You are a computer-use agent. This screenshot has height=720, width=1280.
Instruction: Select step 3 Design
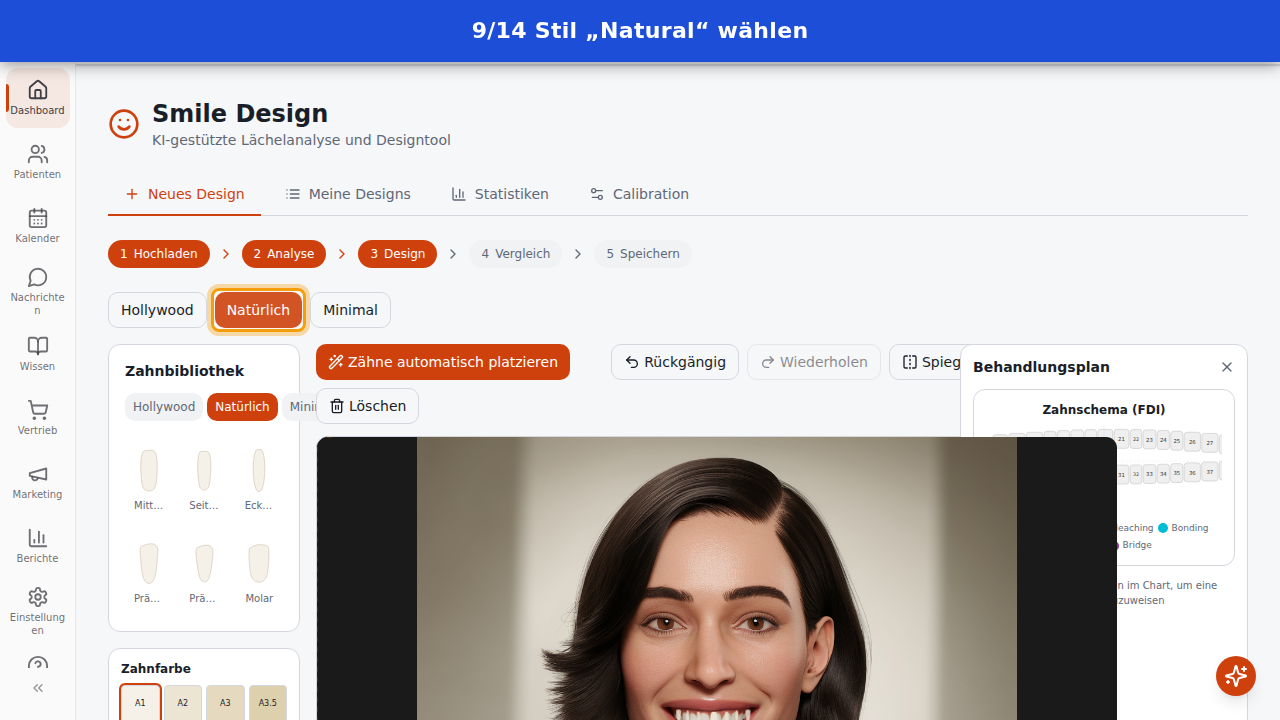(x=397, y=254)
